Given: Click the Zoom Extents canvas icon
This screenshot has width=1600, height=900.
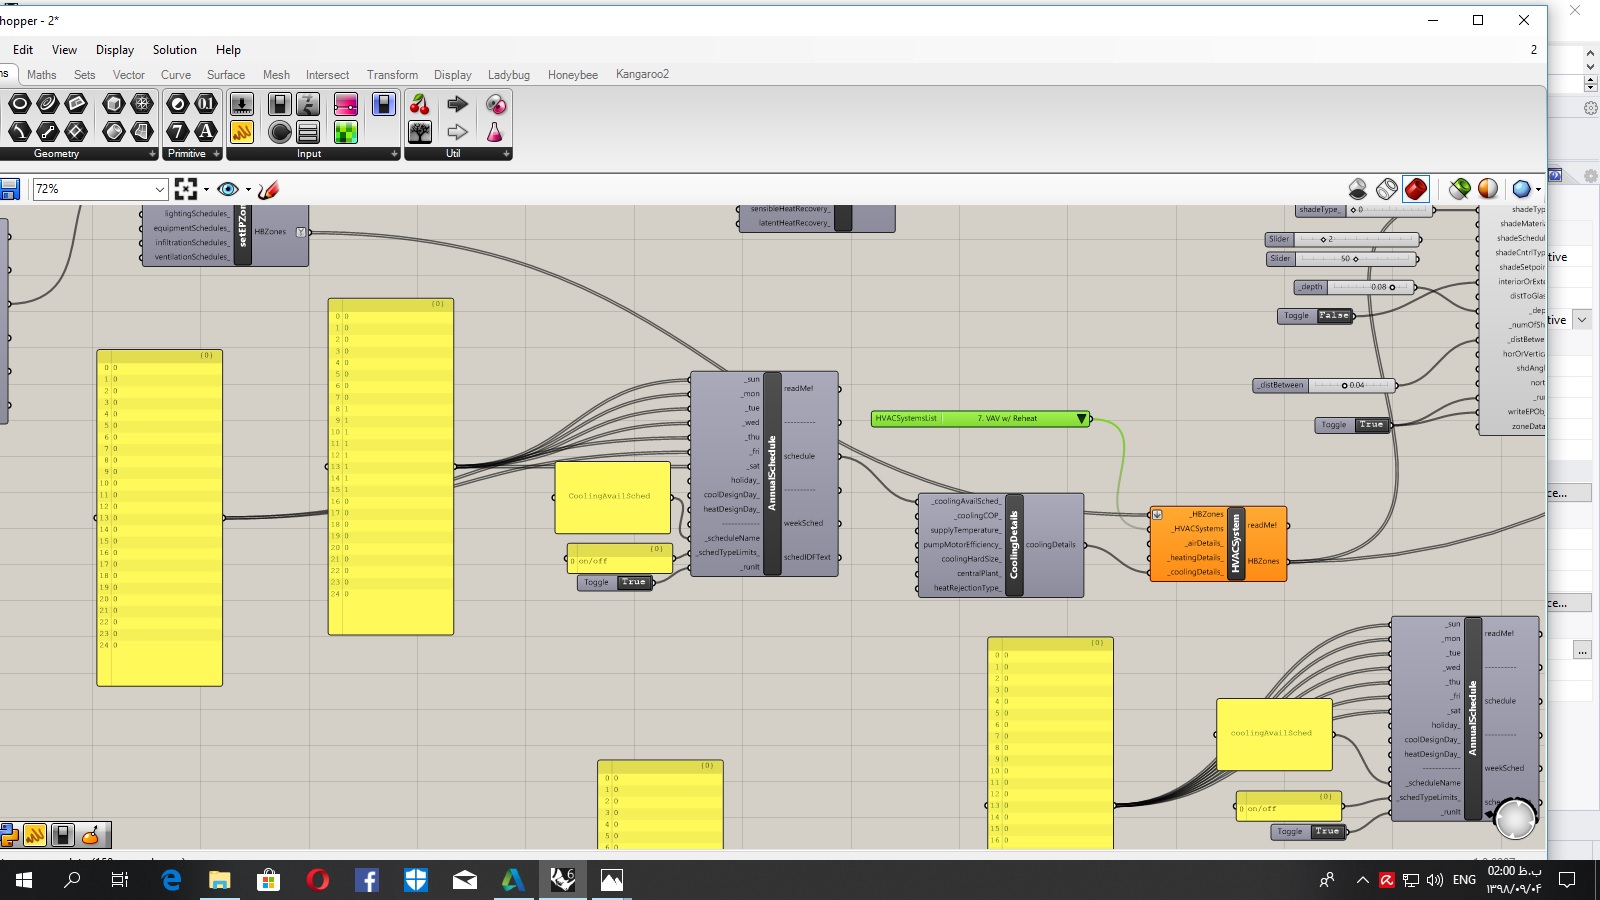Looking at the screenshot, I should (x=186, y=189).
